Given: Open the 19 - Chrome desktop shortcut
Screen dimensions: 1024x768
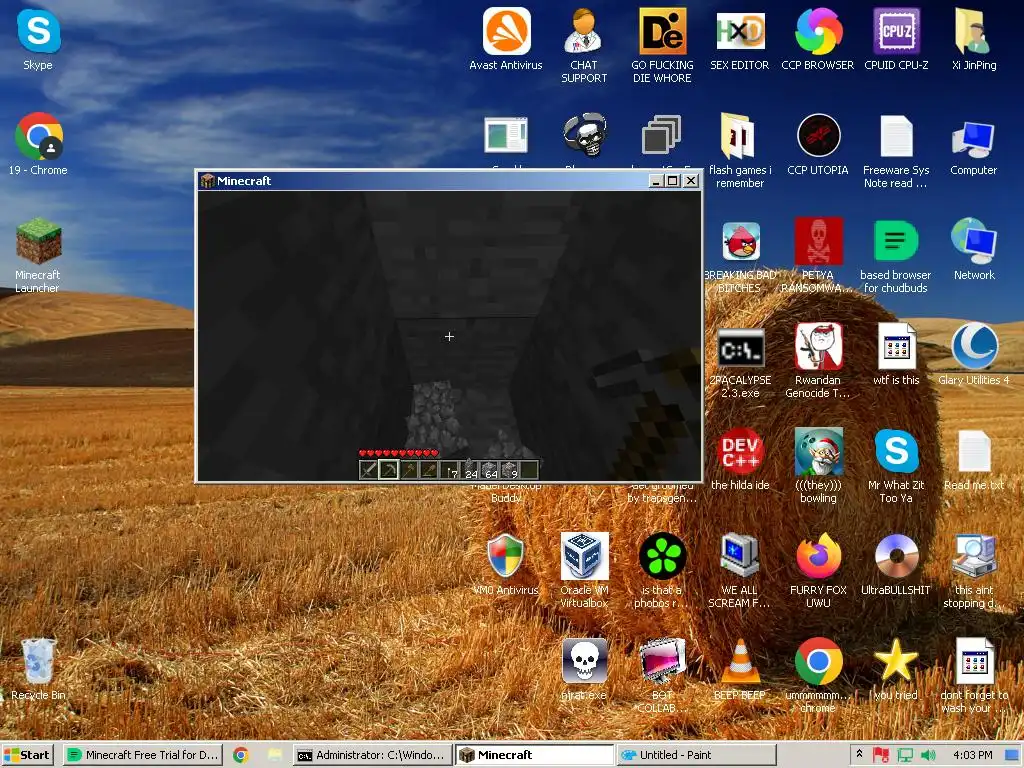Looking at the screenshot, I should tap(38, 144).
